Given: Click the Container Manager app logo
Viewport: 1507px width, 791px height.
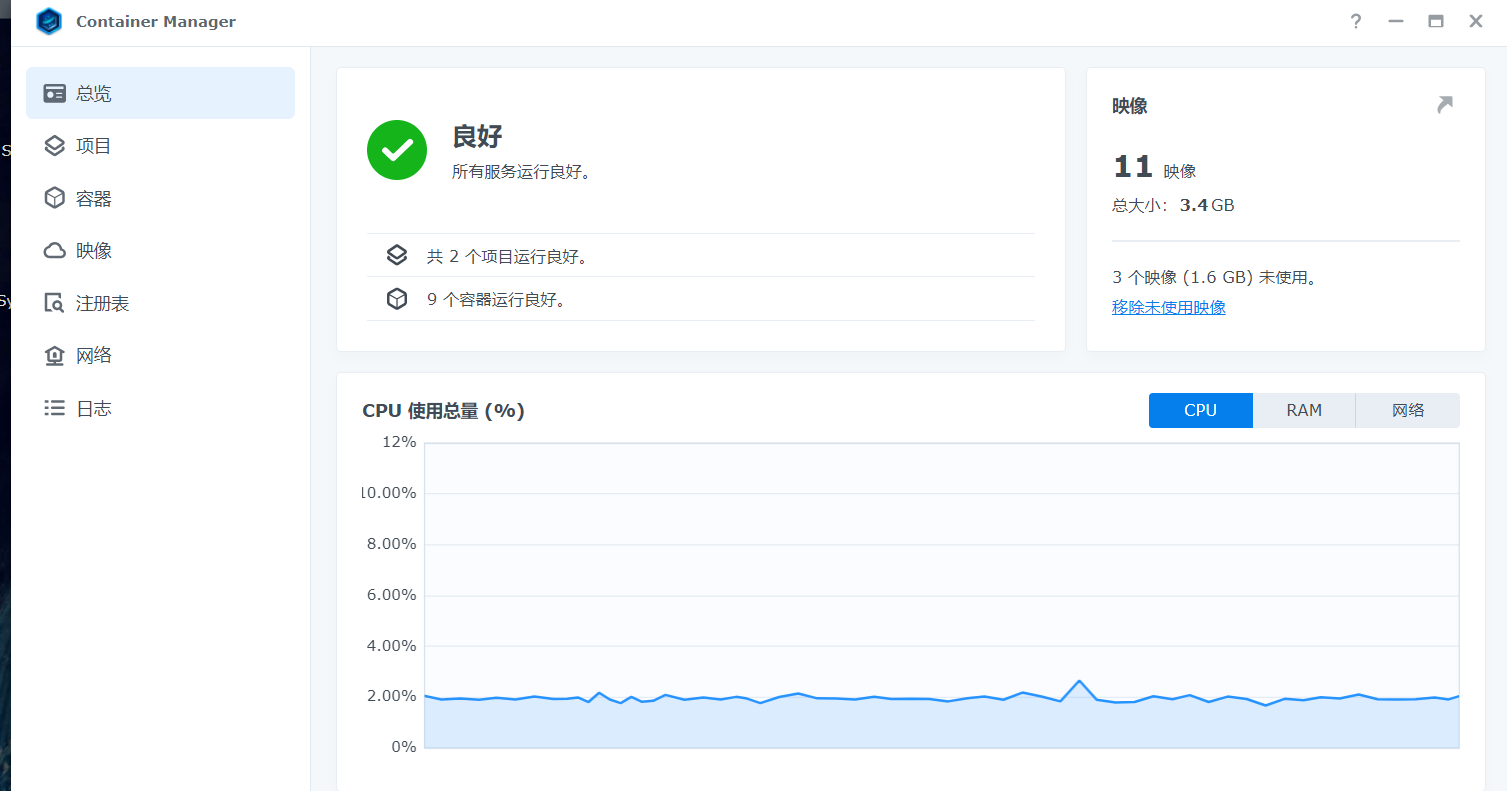Looking at the screenshot, I should [x=48, y=21].
